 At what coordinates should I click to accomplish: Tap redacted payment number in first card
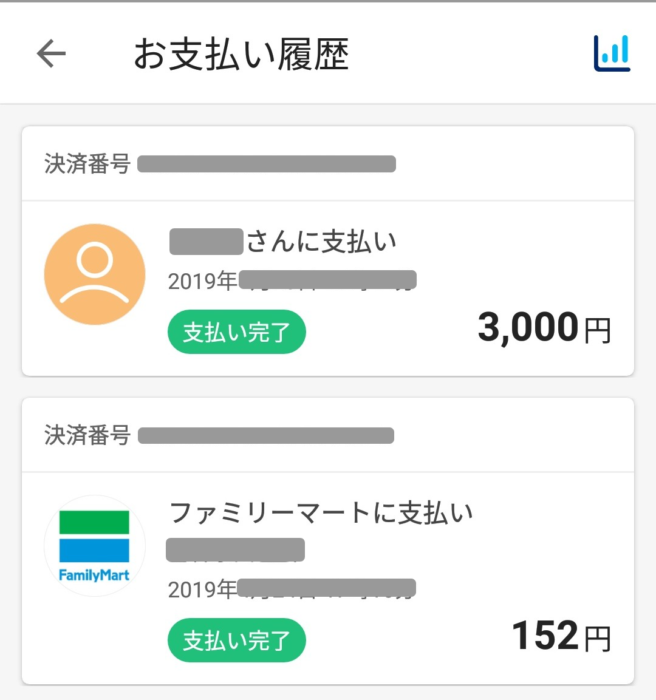tap(267, 164)
